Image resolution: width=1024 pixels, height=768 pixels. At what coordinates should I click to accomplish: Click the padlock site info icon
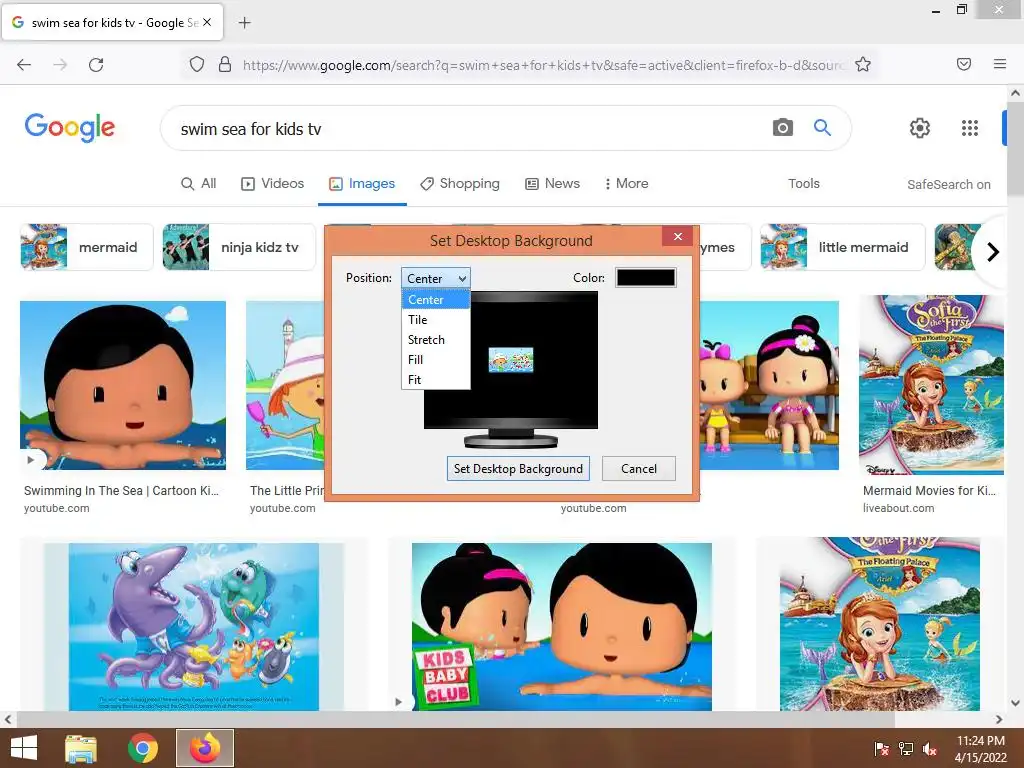click(x=225, y=64)
